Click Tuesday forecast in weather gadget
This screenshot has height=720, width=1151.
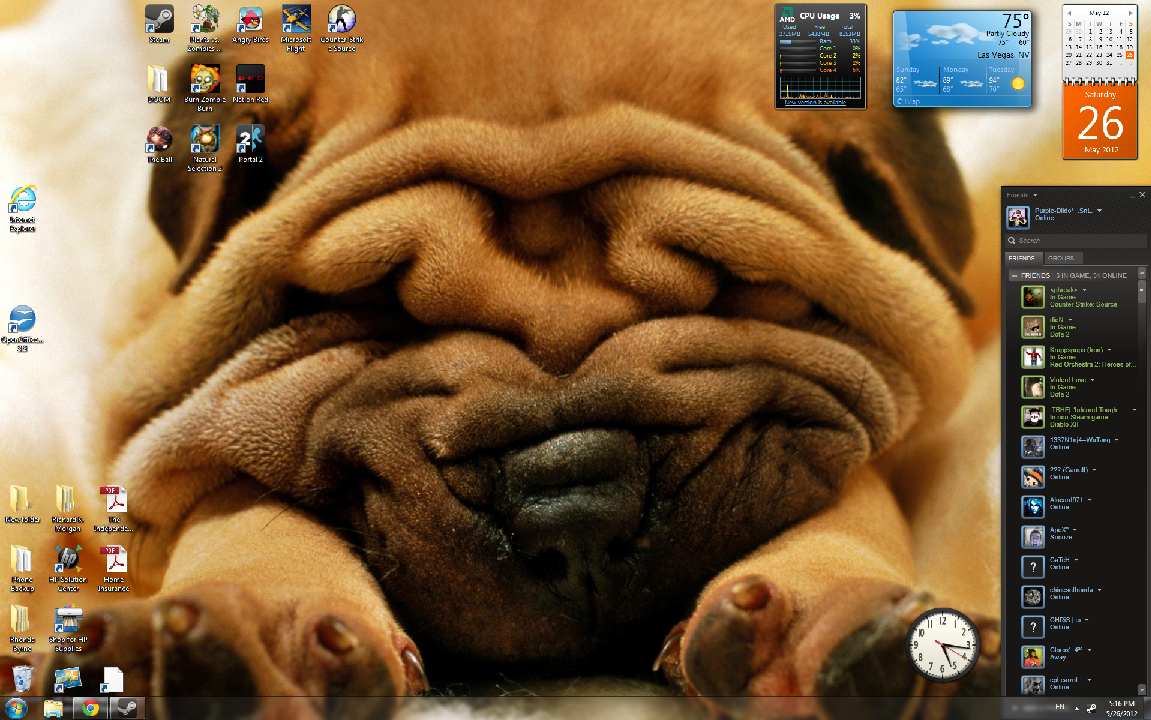1007,79
